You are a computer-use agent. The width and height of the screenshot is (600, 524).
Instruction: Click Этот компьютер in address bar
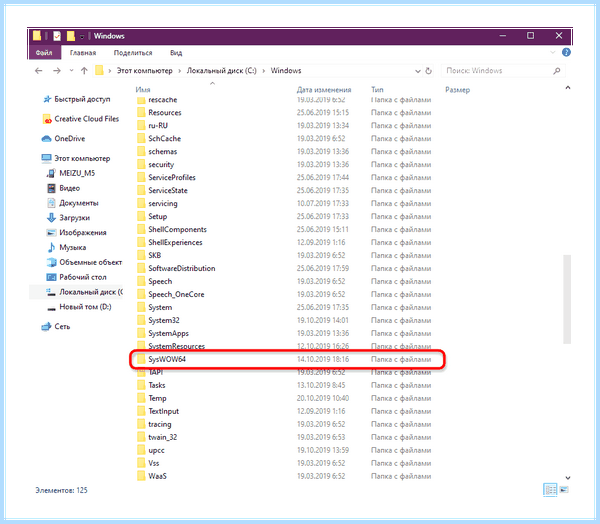tap(145, 71)
